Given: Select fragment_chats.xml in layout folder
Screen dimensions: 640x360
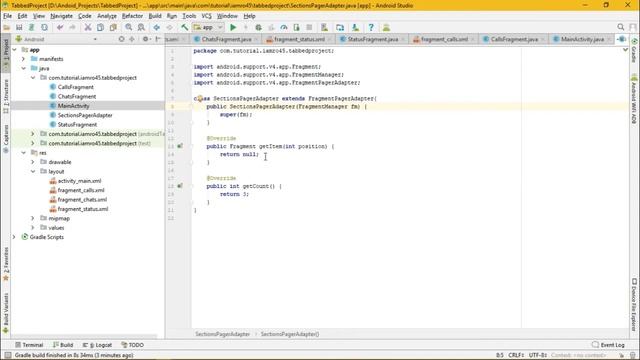Looking at the screenshot, I should tap(82, 200).
